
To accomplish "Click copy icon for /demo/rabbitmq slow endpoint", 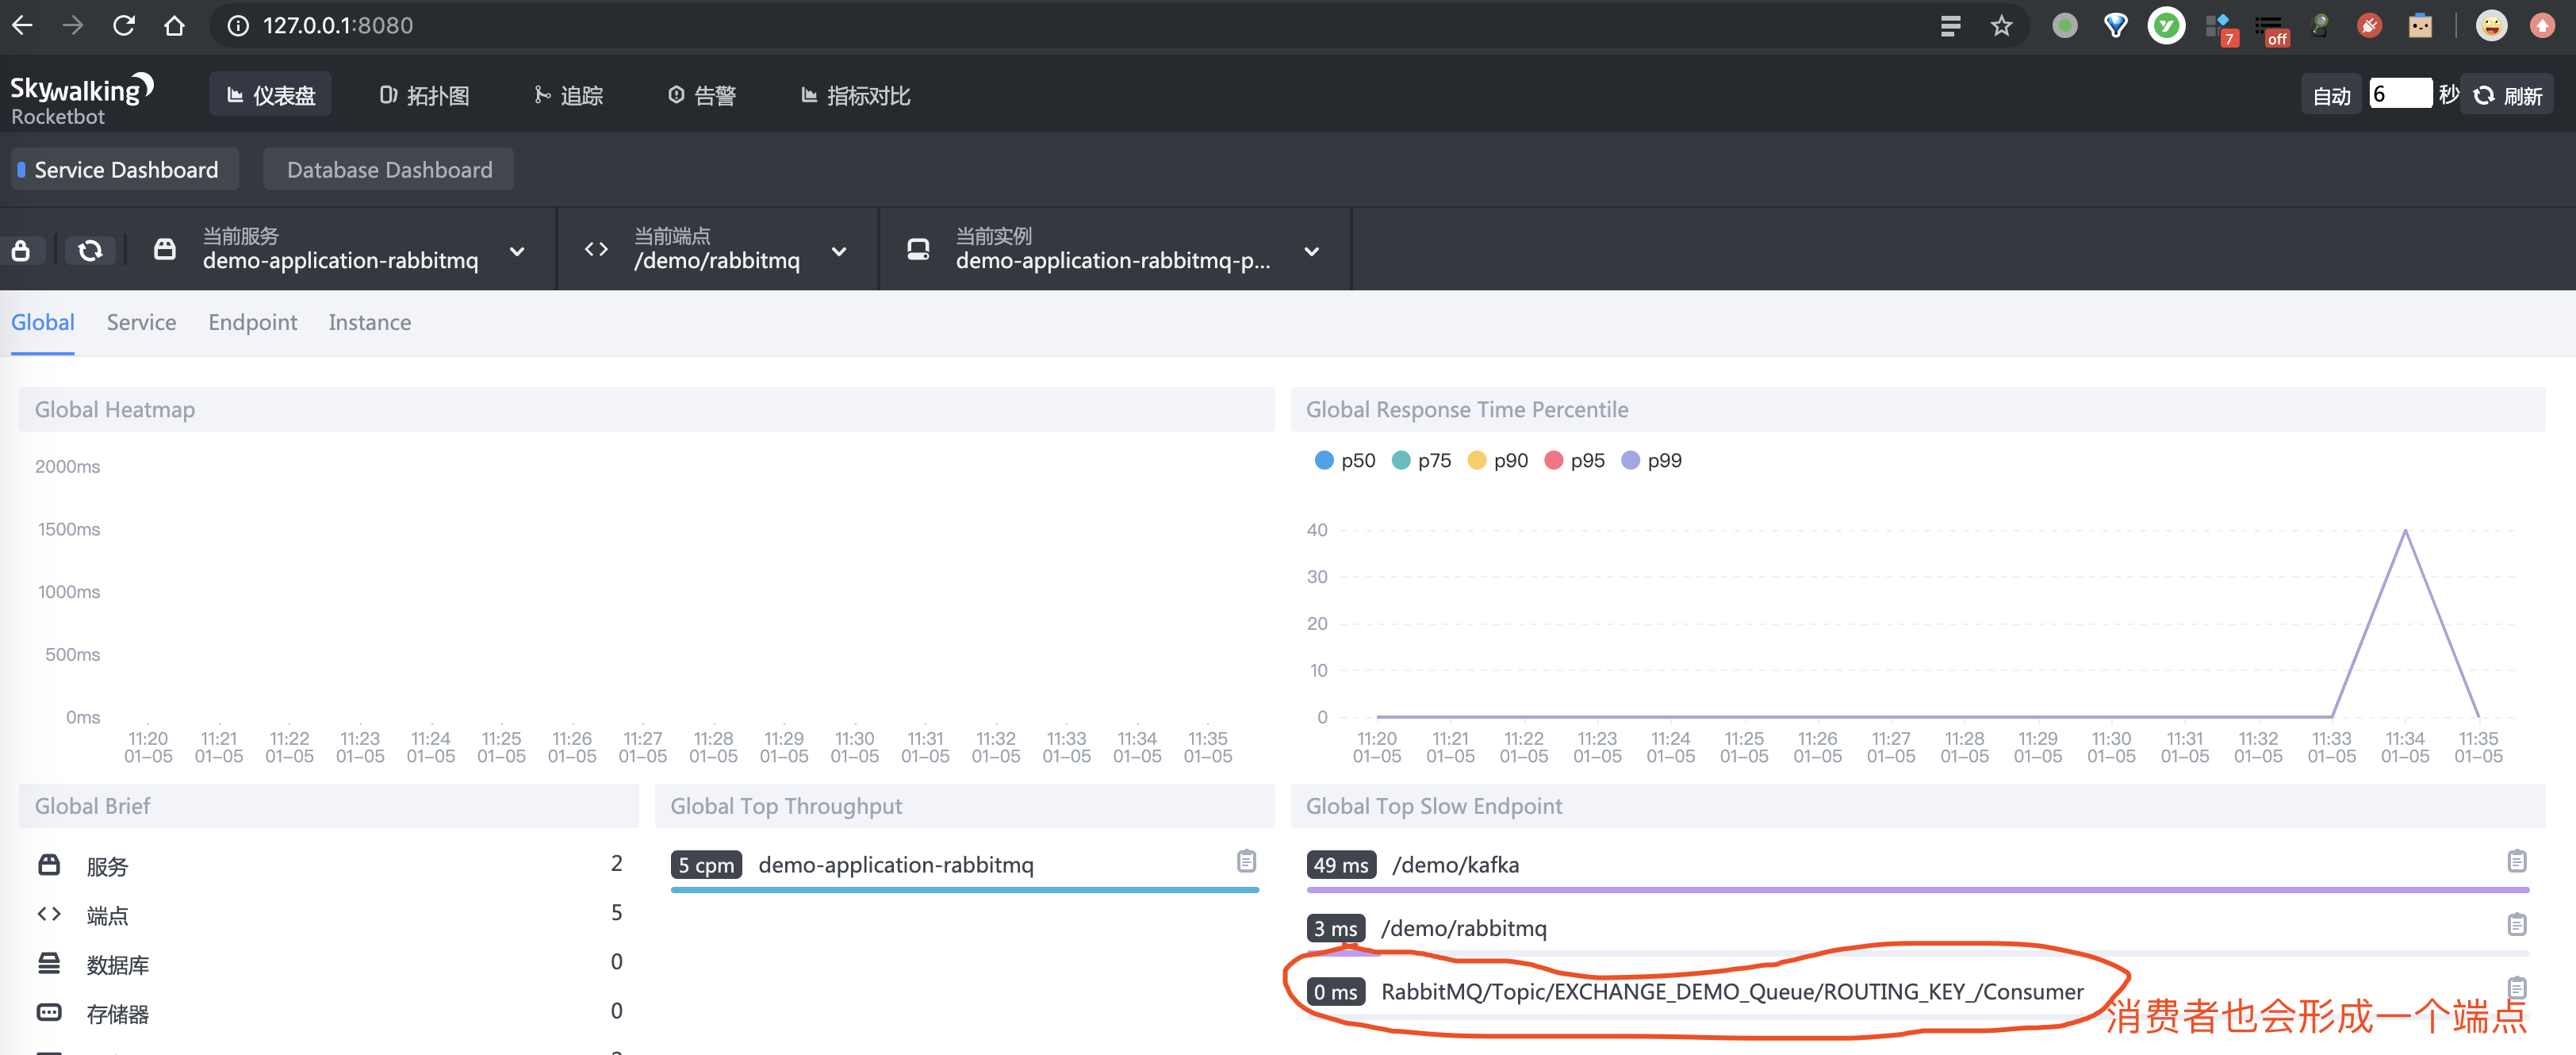I will 2516,924.
